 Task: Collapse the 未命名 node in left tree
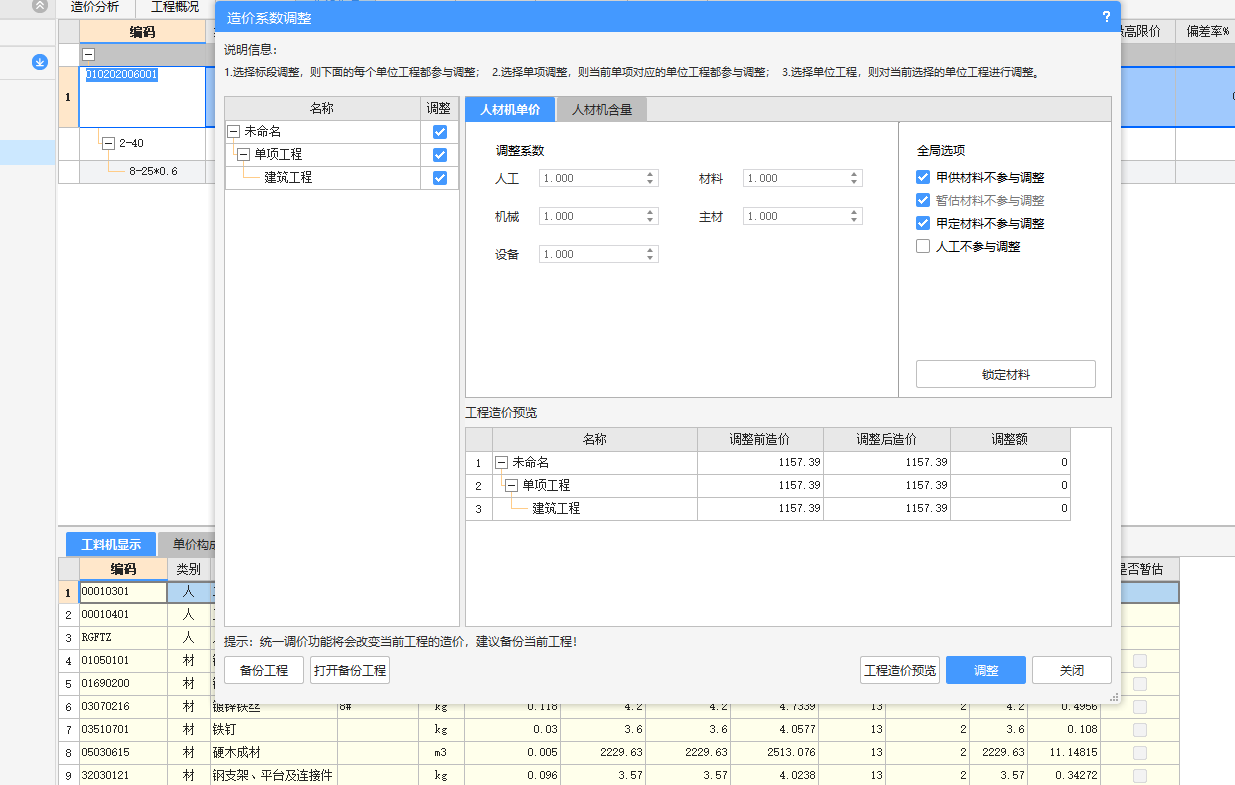[234, 131]
